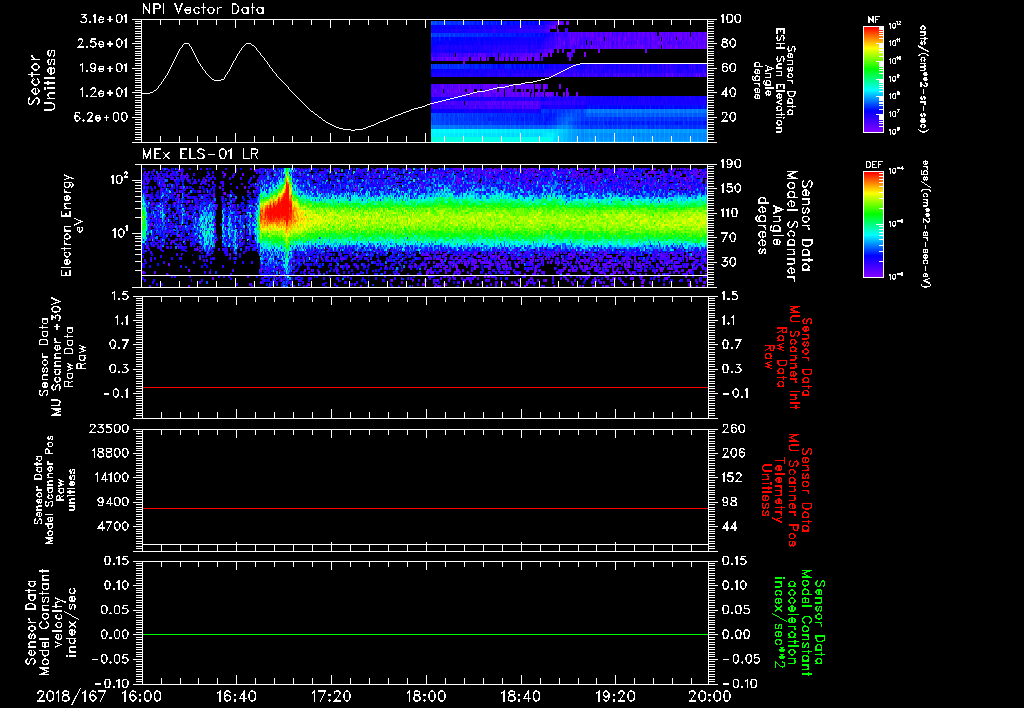Click the 18:40 time tick label
Screen dimensions: 1024x708
coord(520,696)
